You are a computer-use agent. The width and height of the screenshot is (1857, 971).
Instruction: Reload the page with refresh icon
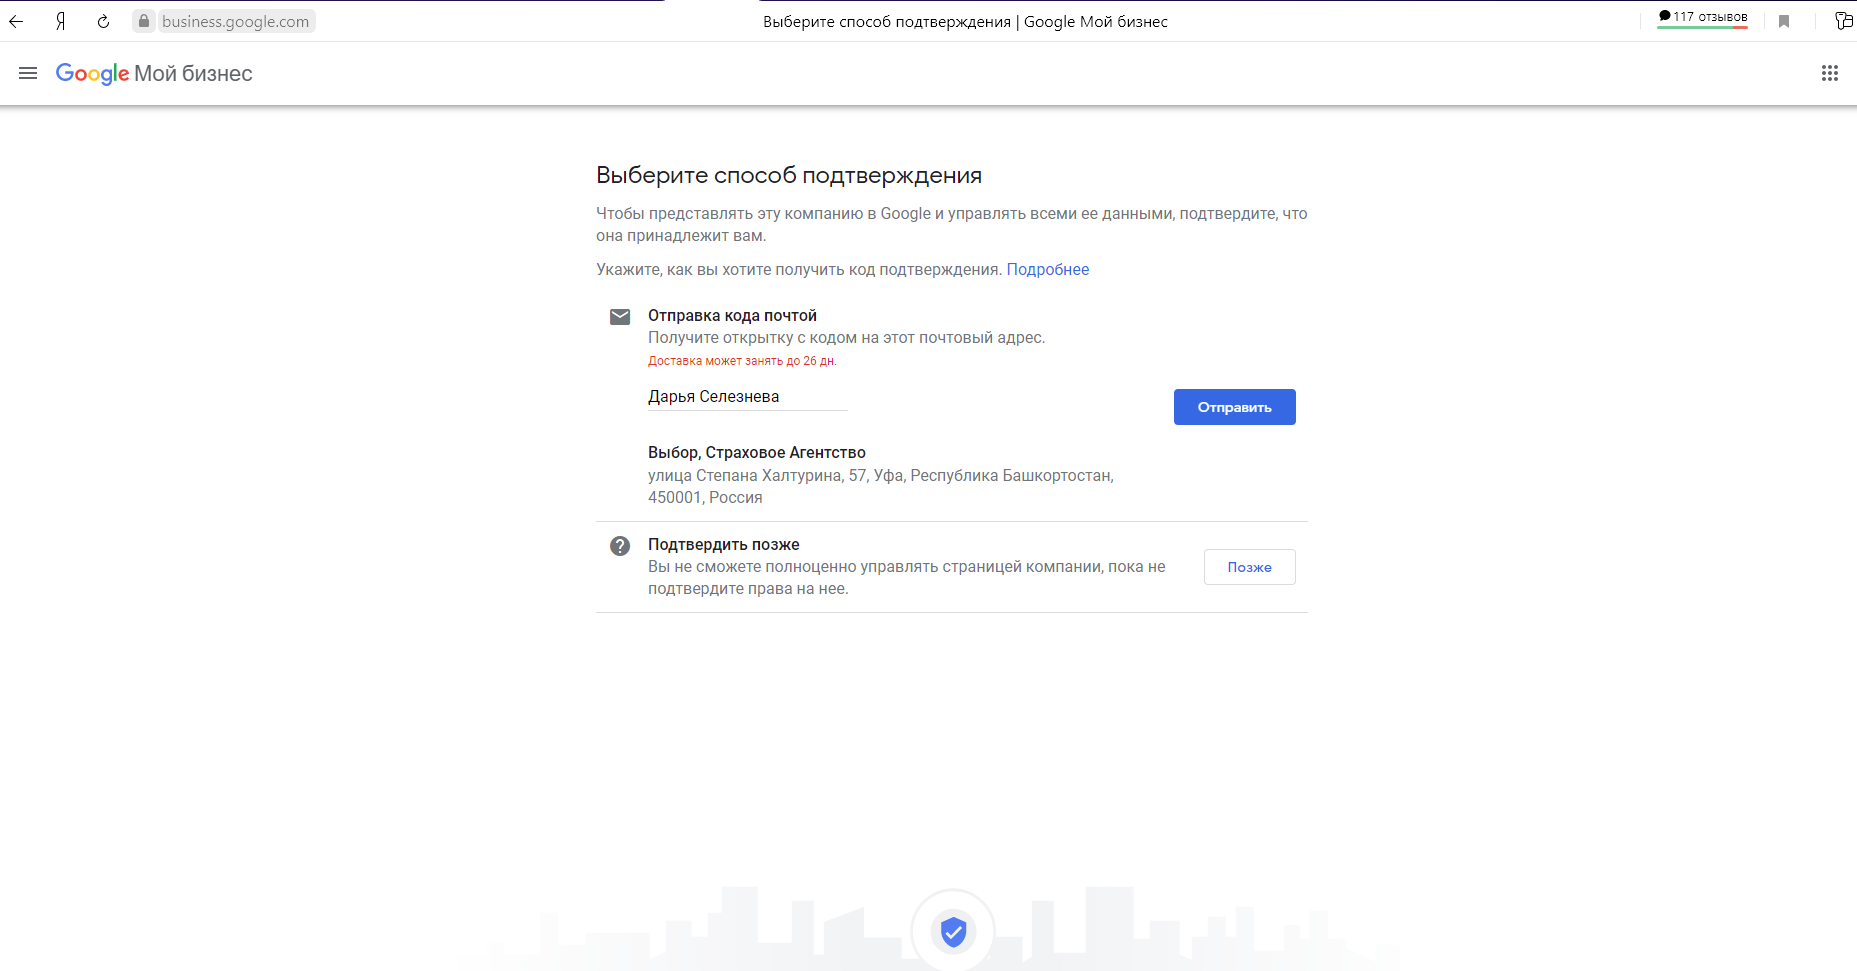tap(103, 21)
